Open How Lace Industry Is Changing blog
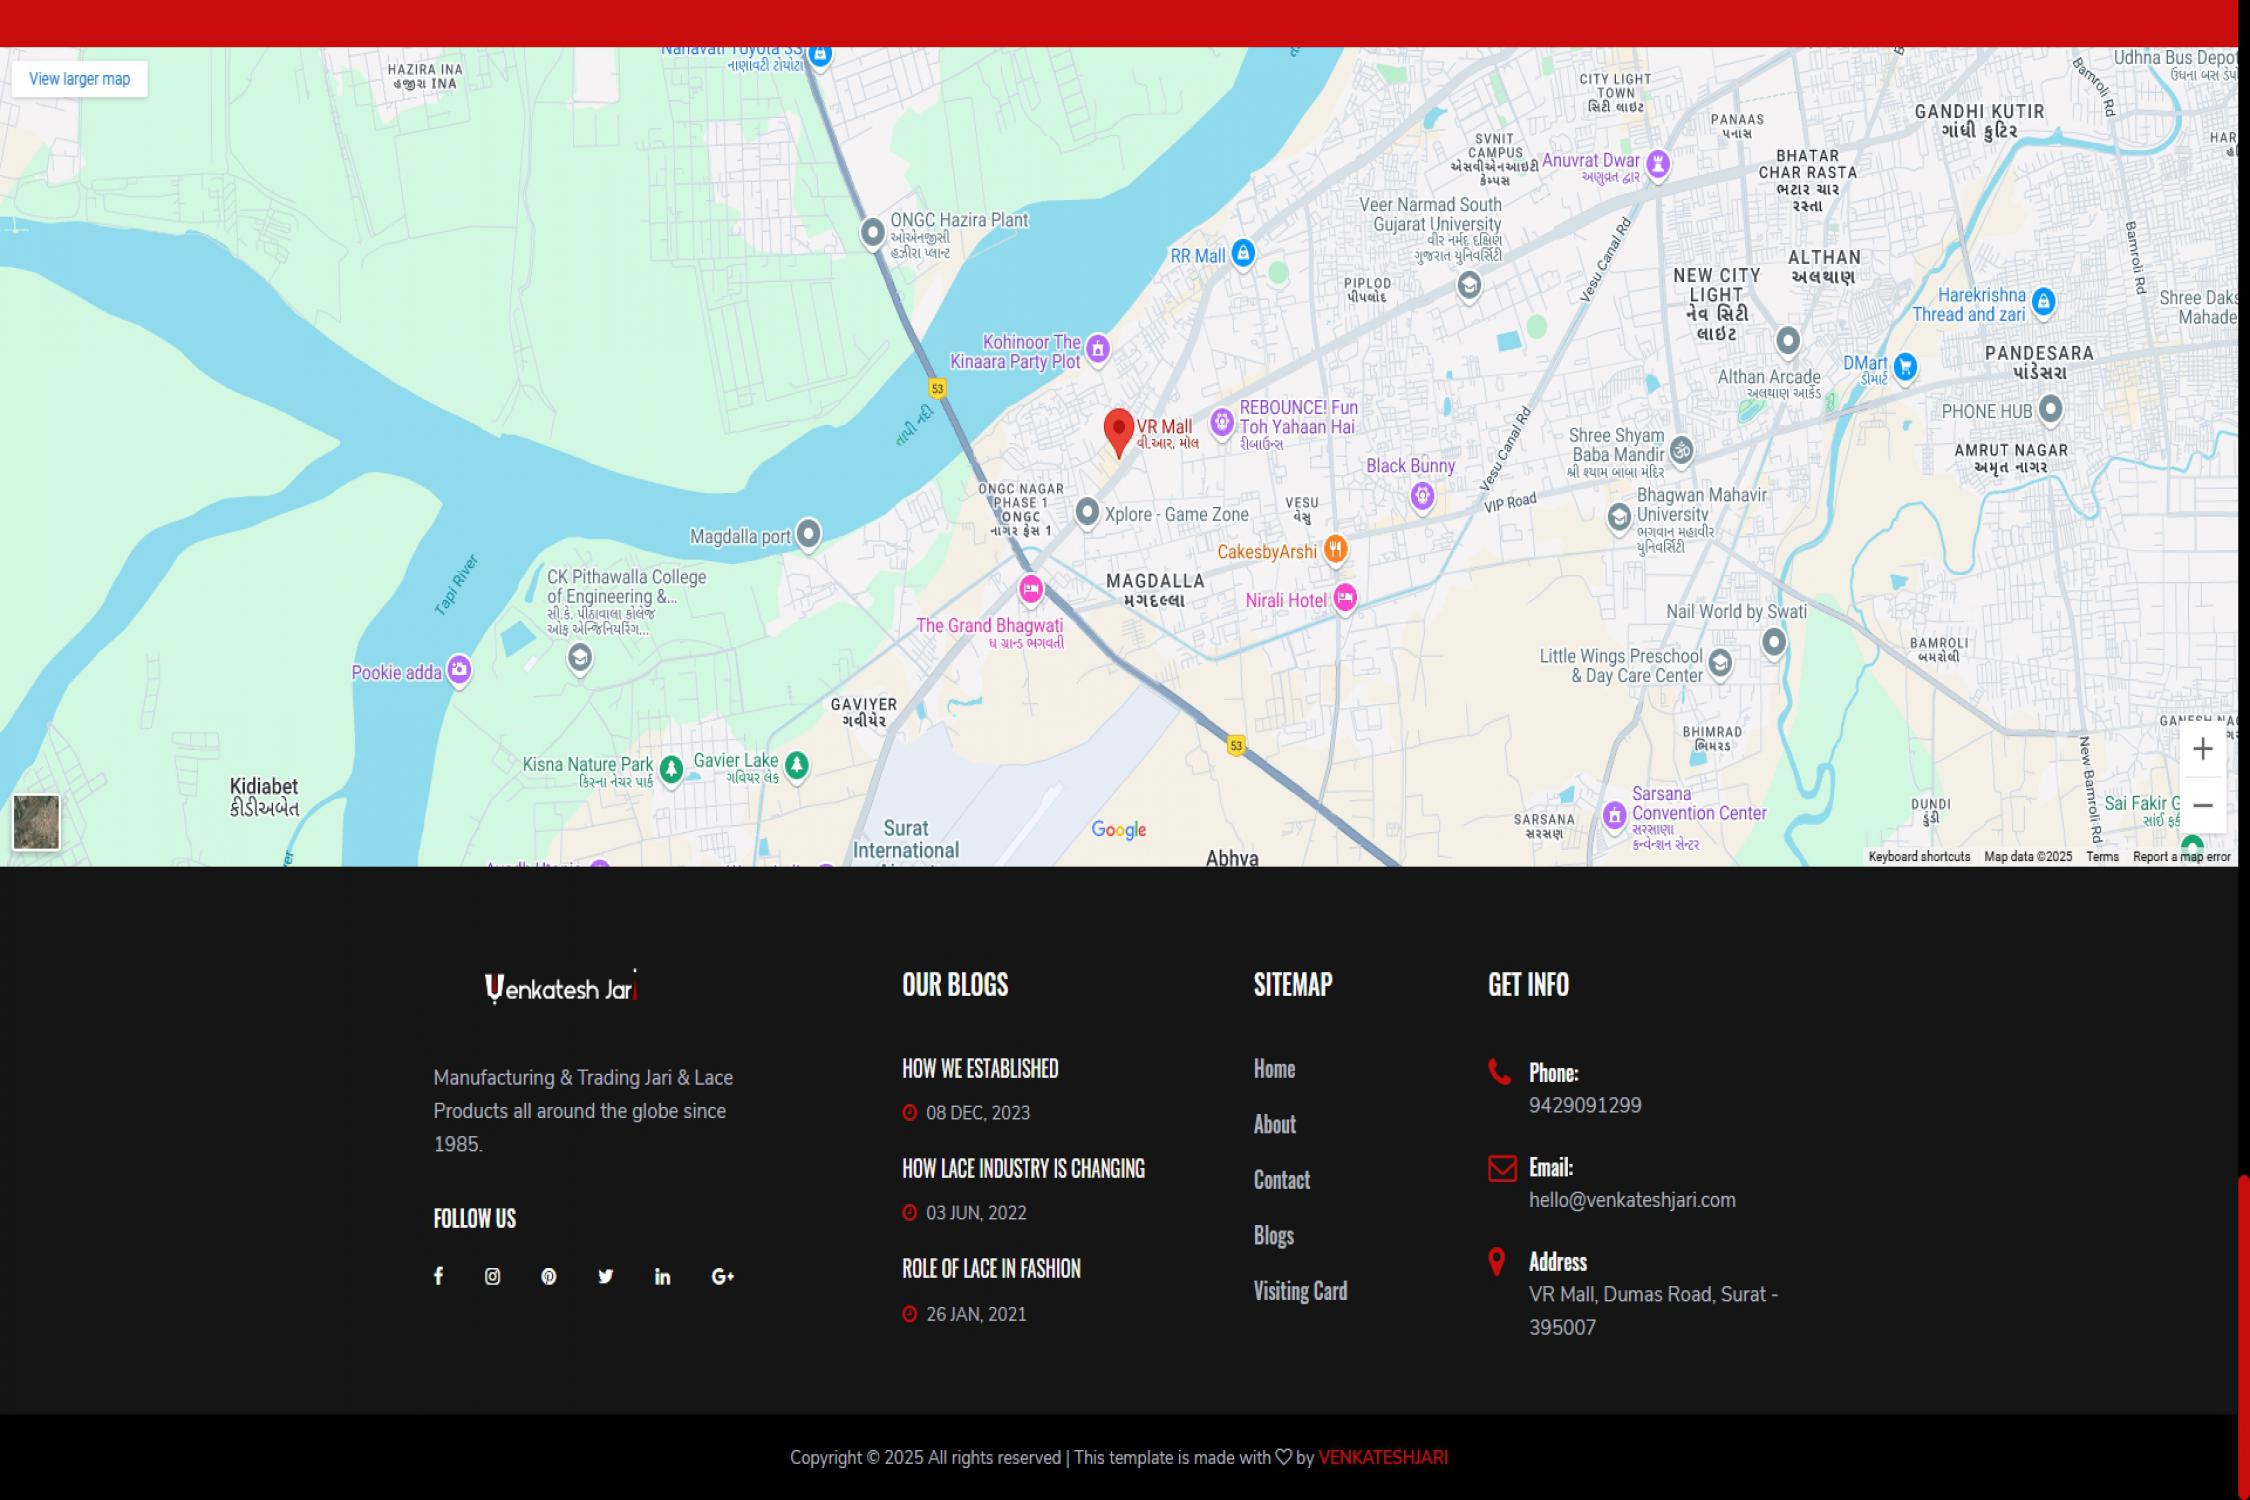2250x1500 pixels. [1023, 1169]
